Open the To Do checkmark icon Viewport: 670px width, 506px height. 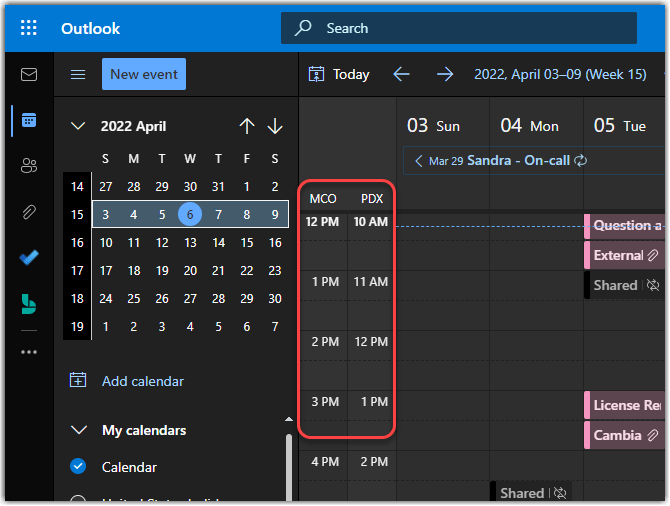28,258
